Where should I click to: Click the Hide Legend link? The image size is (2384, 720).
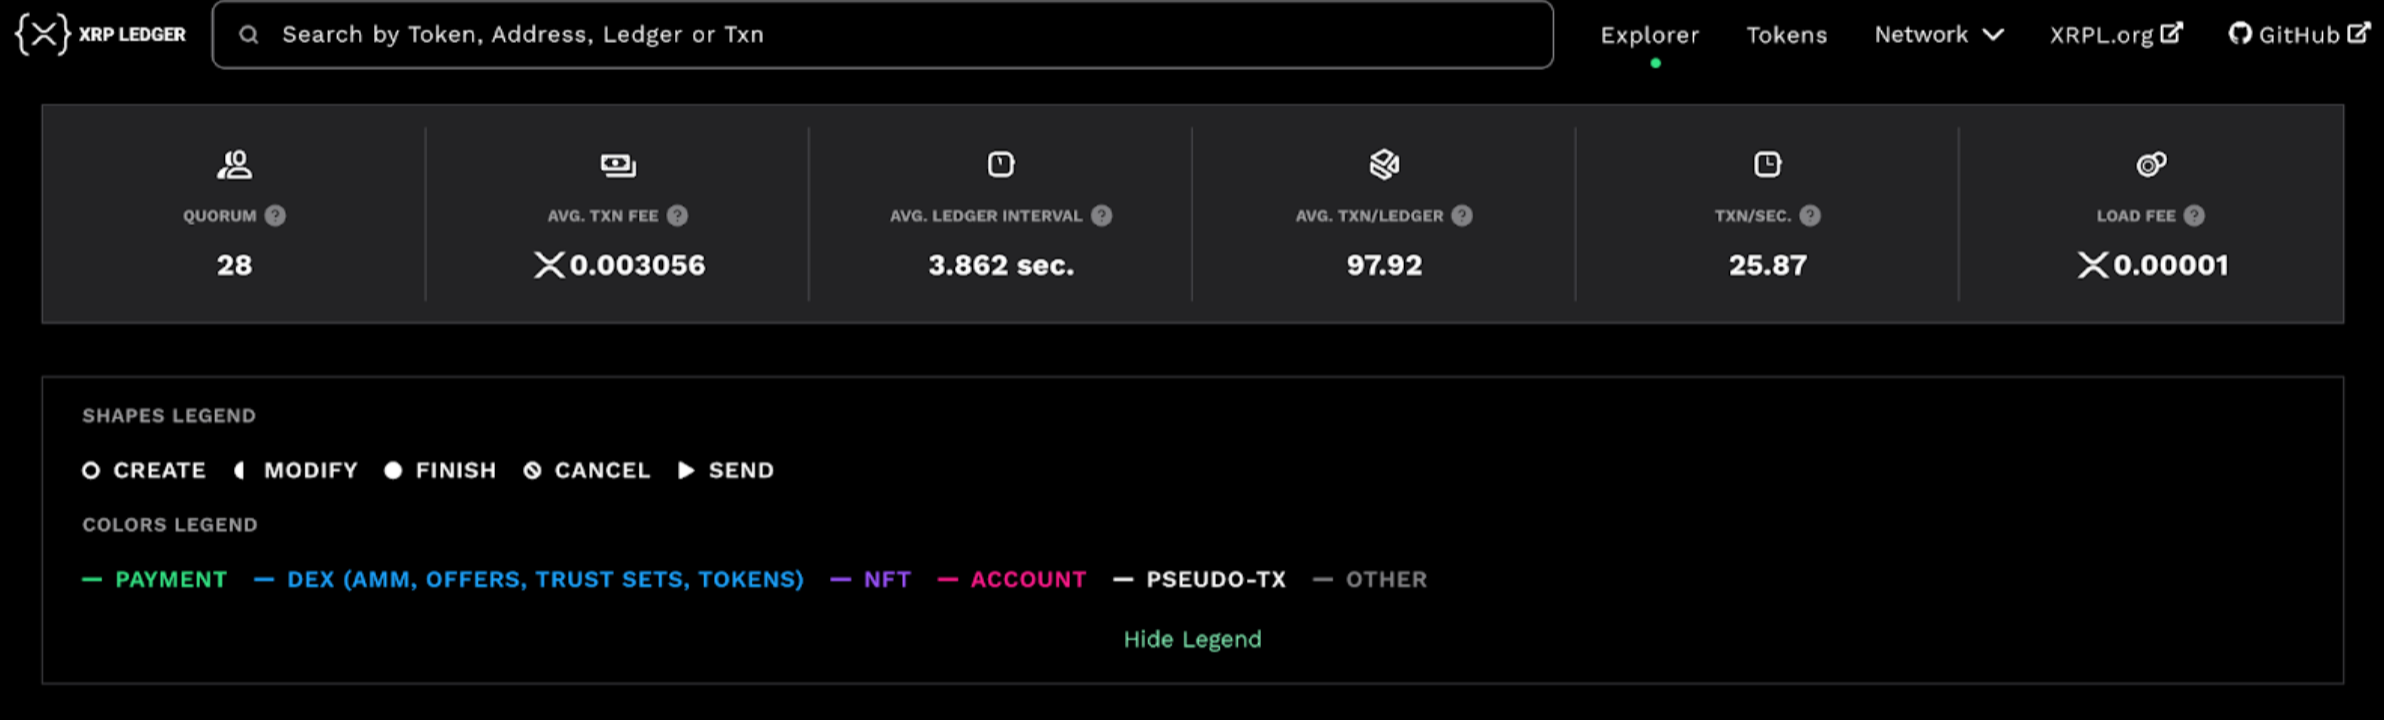click(1192, 639)
